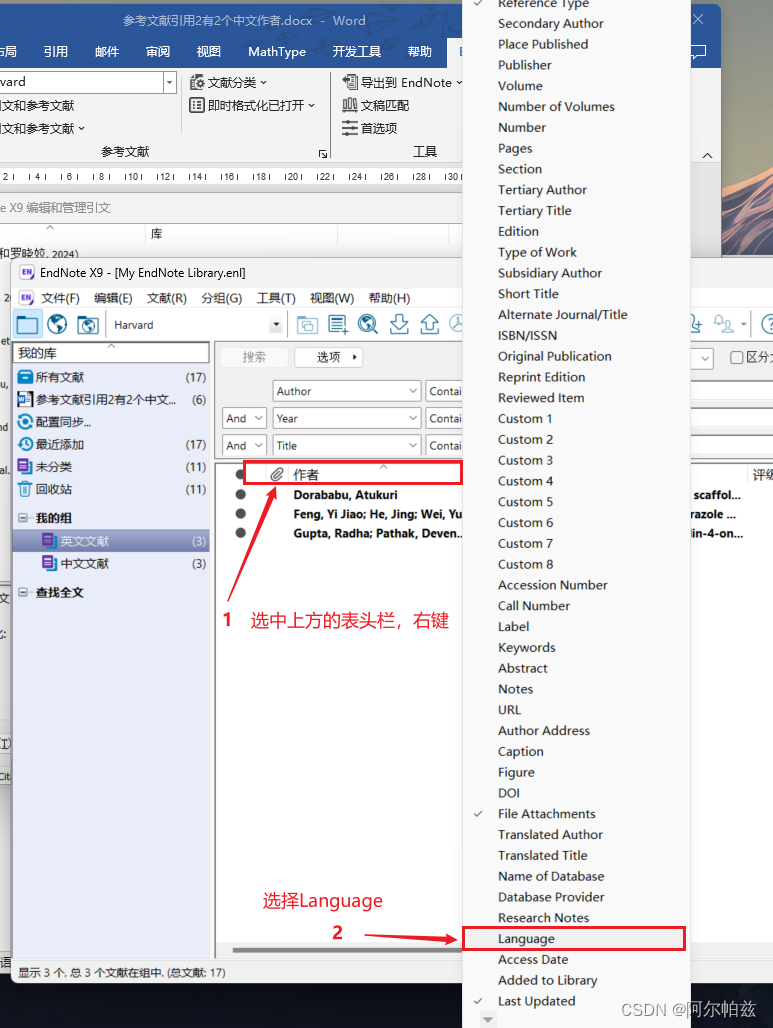The height and width of the screenshot is (1028, 773).
Task: Click the New Reference toolbar icon
Action: pos(338,325)
